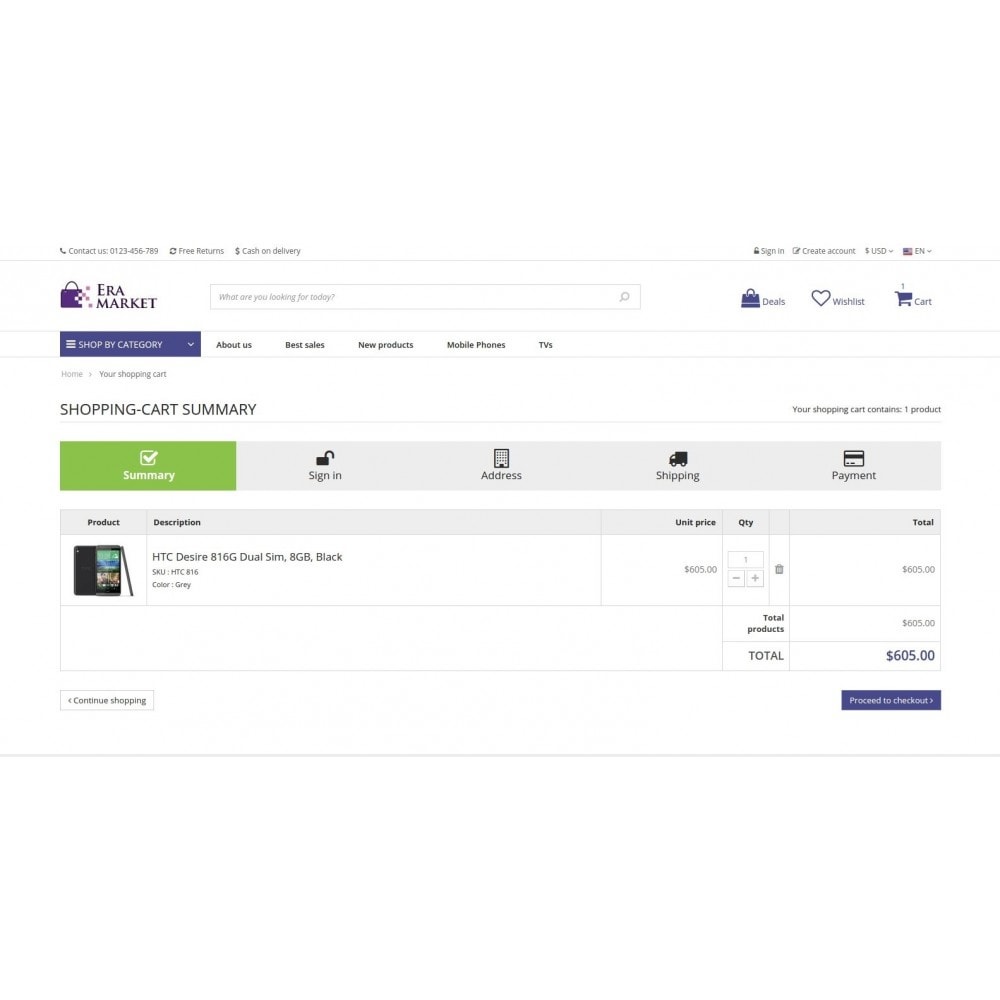Click the Create account link

(824, 251)
